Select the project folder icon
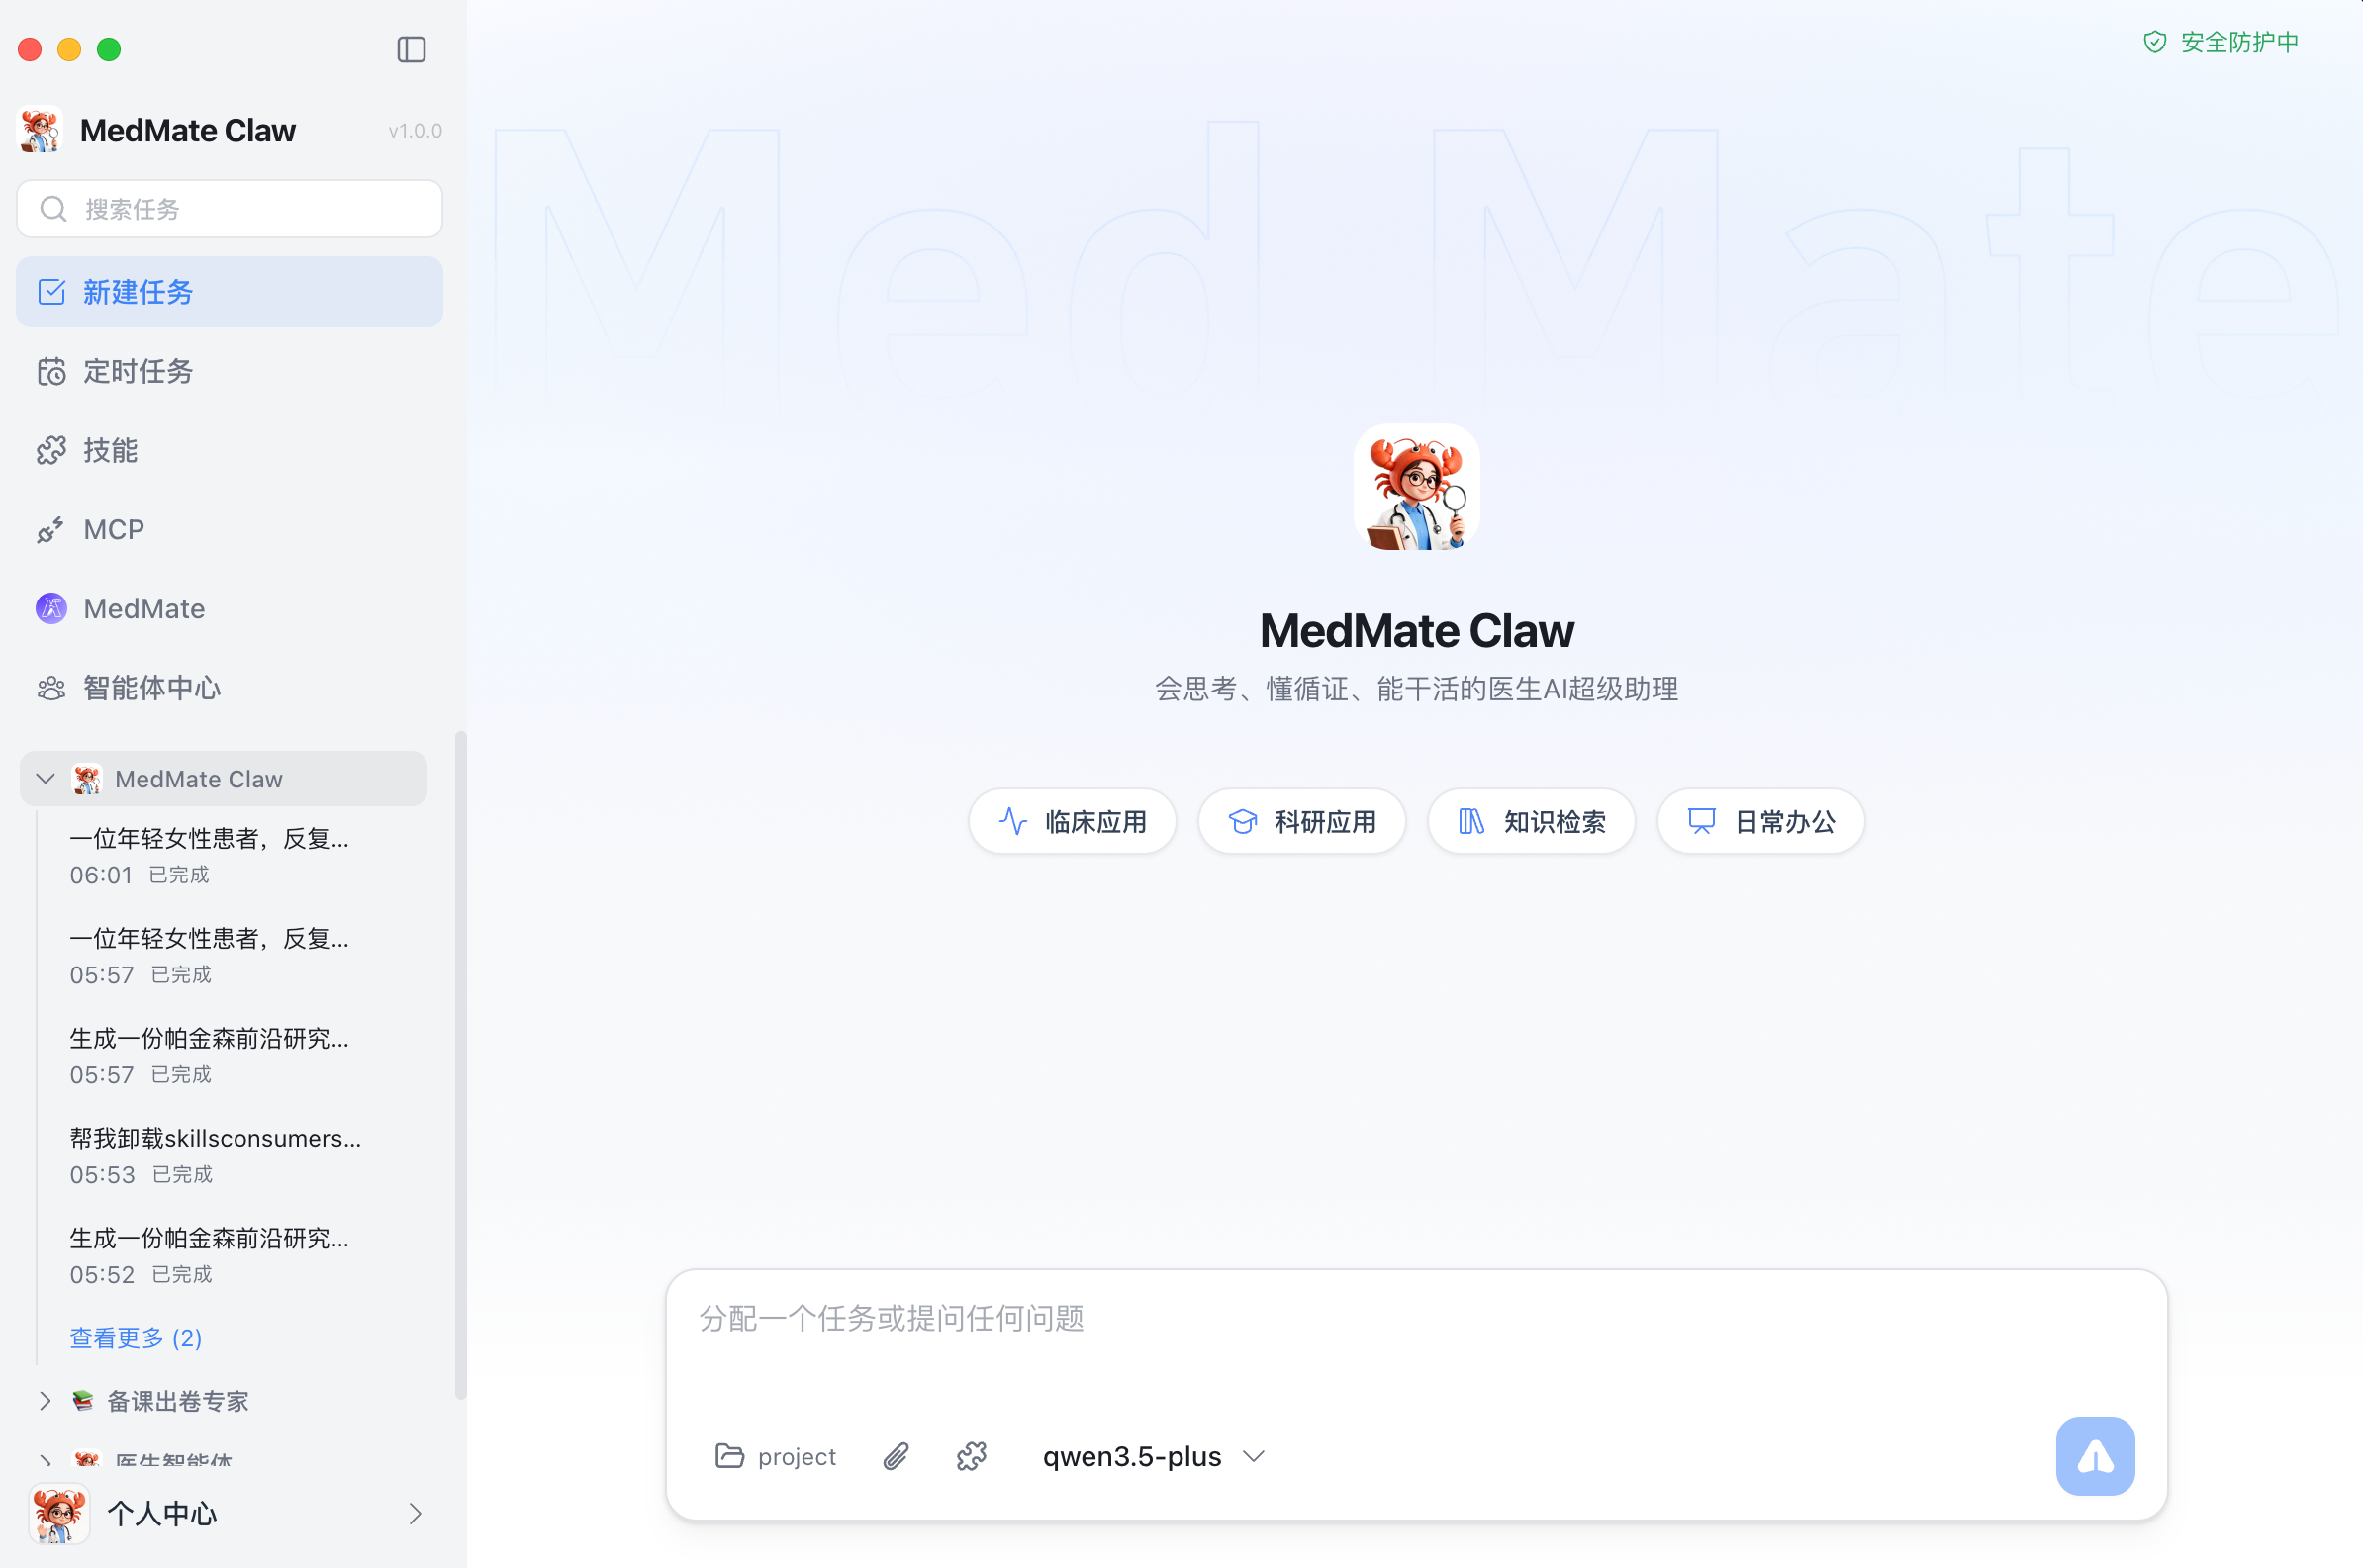2363x1568 pixels. (730, 1456)
